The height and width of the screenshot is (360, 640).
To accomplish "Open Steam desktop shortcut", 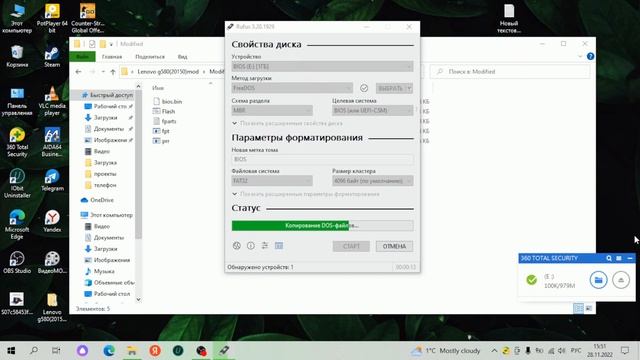I will [x=52, y=57].
